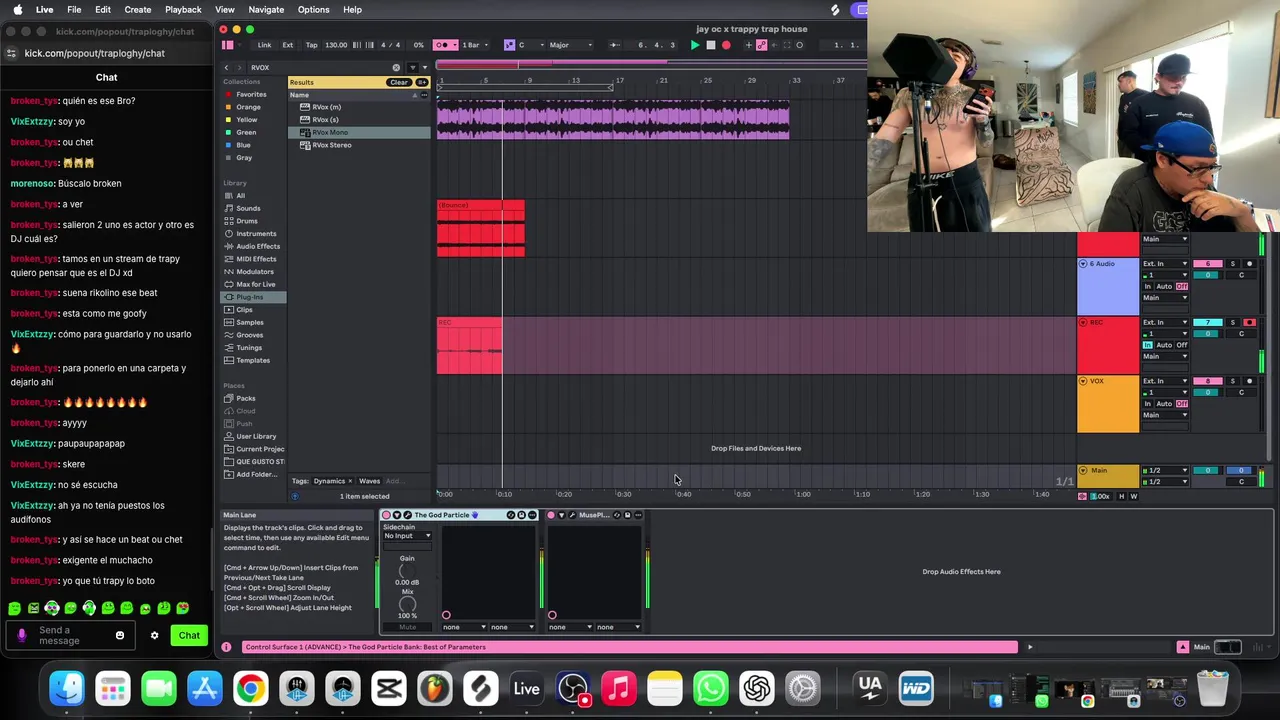Click the Tap tempo button
Viewport: 1280px width, 720px height.
311,45
